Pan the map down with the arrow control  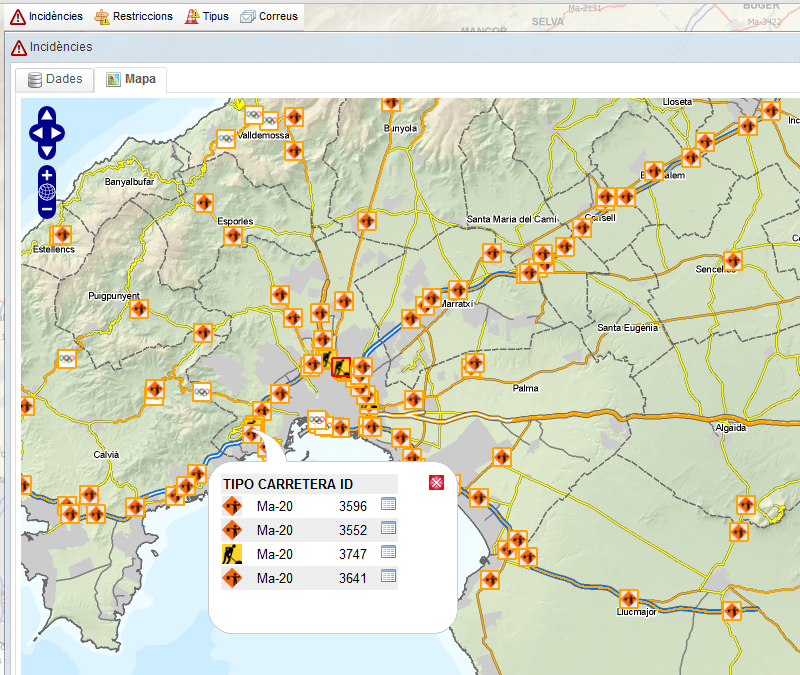[x=47, y=151]
